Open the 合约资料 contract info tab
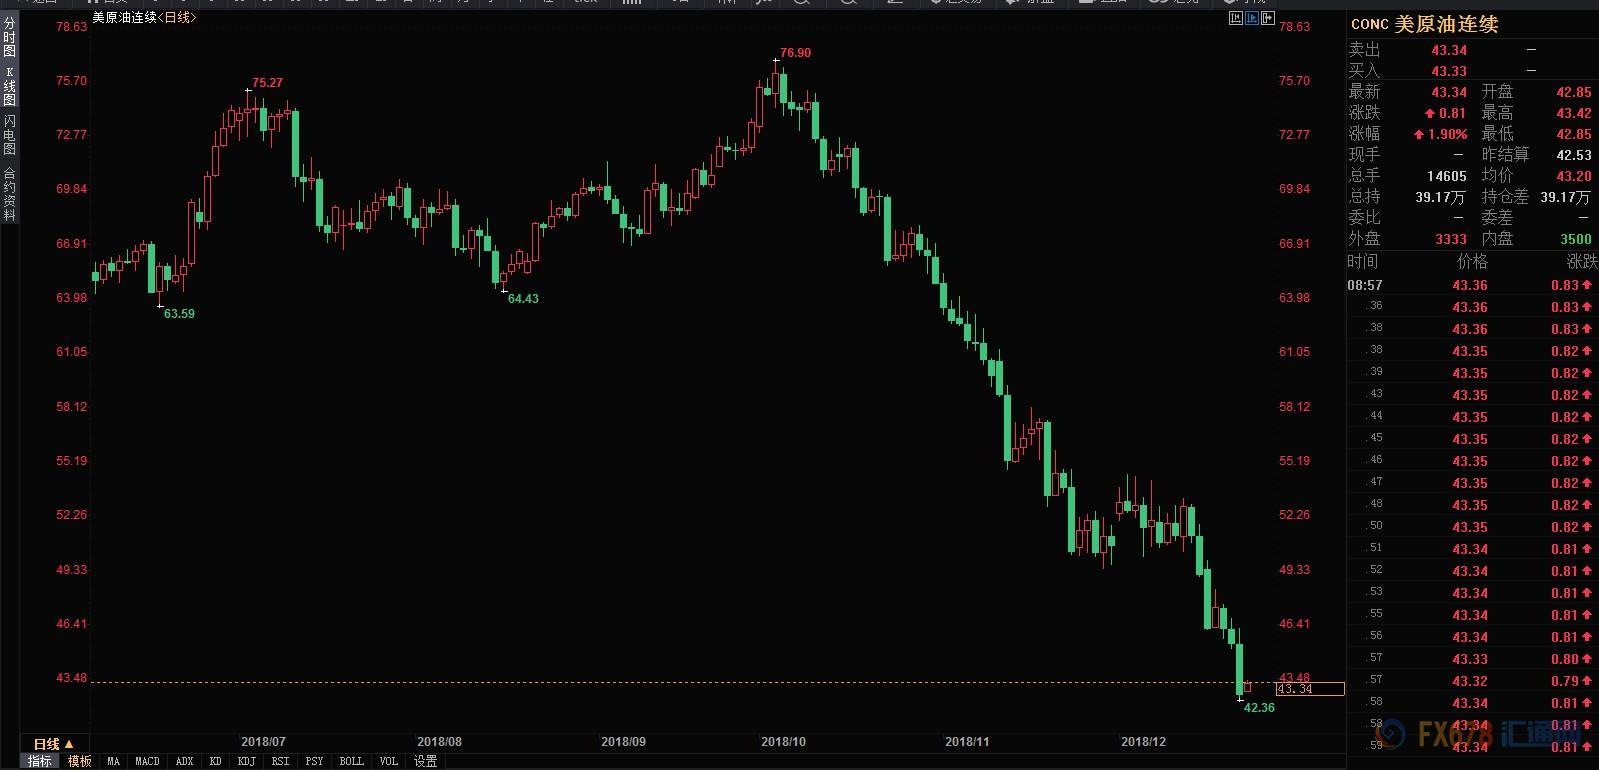This screenshot has height=770, width=1599. [x=9, y=194]
